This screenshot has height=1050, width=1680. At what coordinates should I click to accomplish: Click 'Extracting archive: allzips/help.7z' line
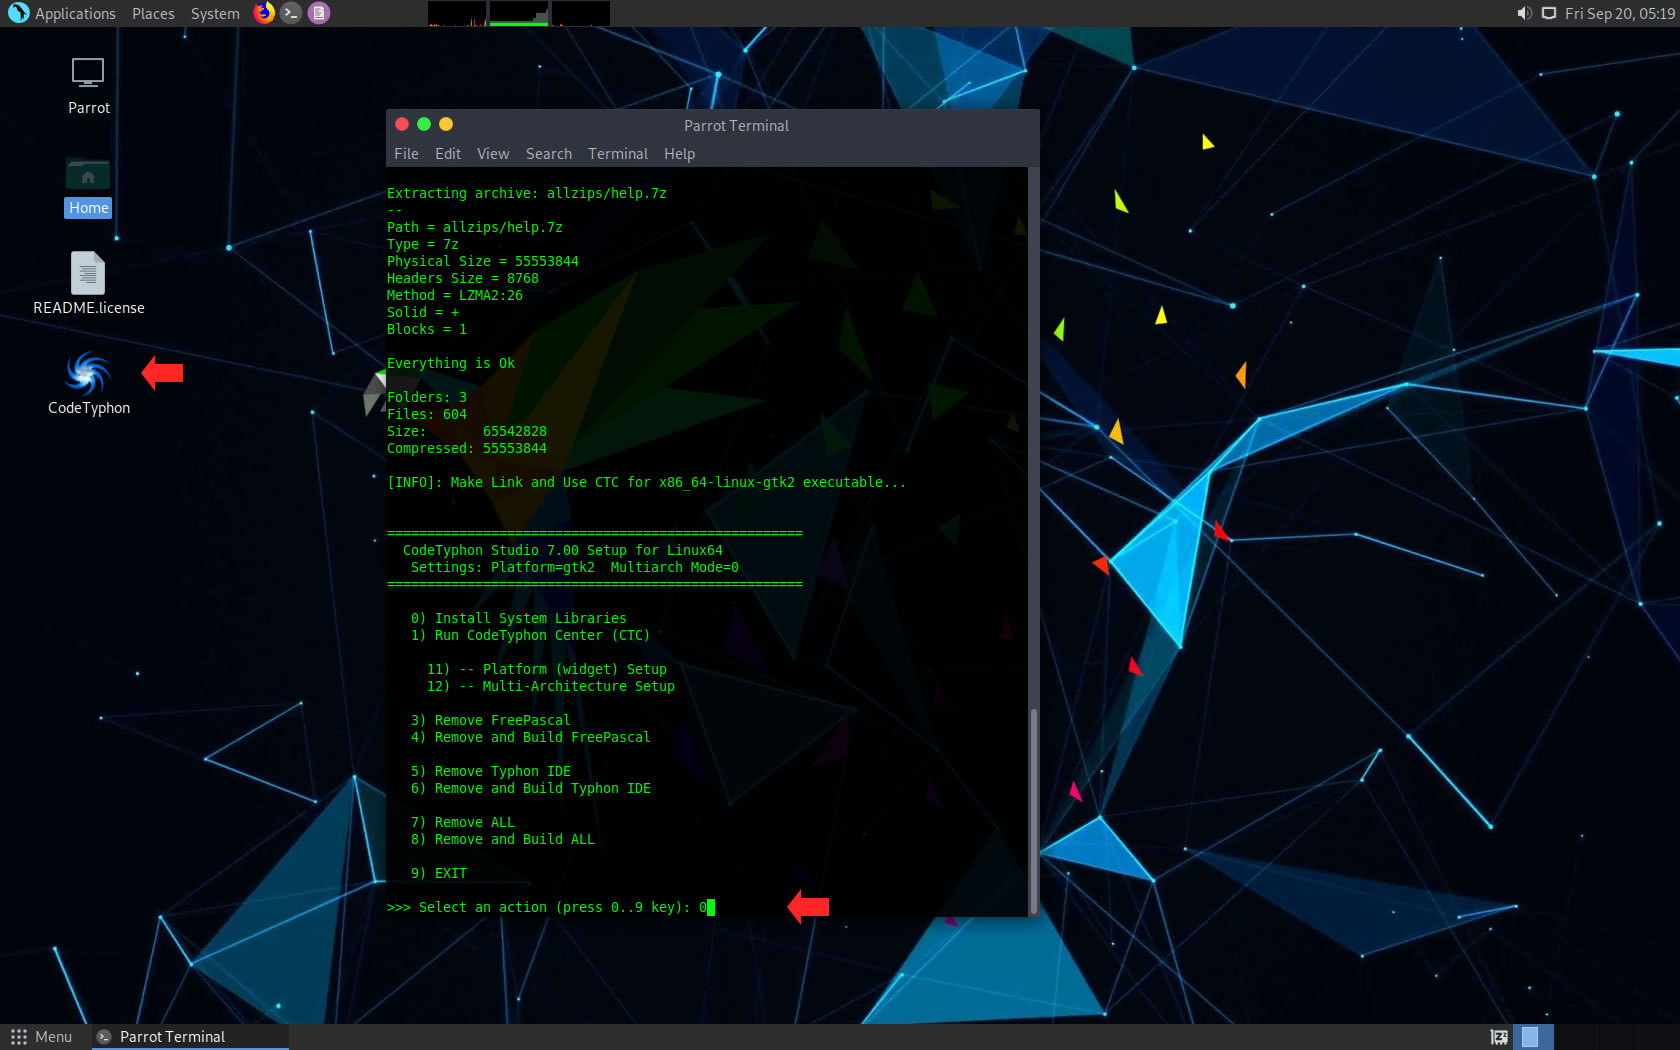coord(527,193)
